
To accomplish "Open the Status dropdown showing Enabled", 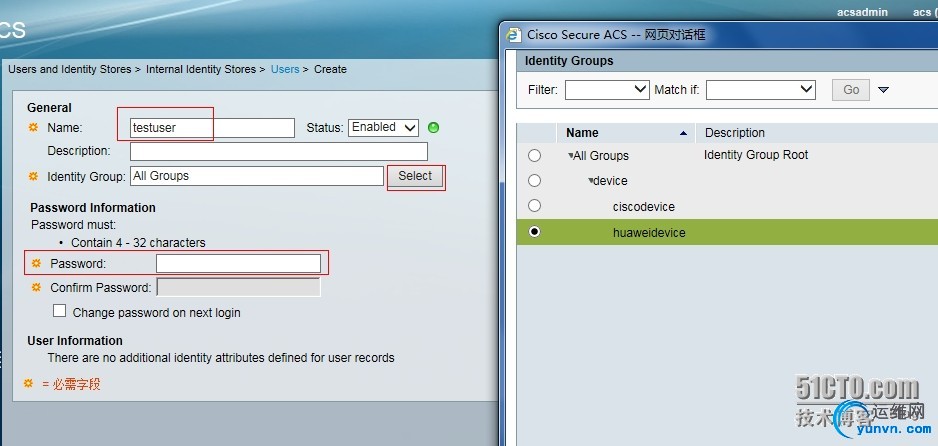I will tap(383, 127).
